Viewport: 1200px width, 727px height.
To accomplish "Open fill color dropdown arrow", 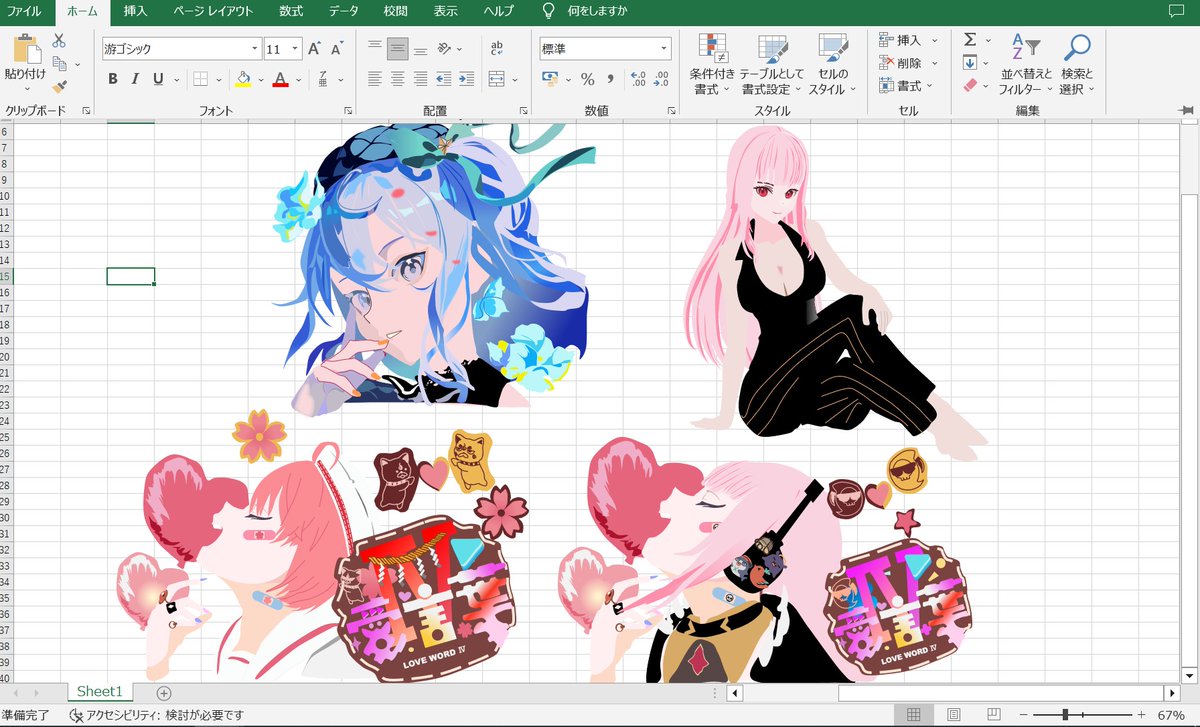I will 262,79.
